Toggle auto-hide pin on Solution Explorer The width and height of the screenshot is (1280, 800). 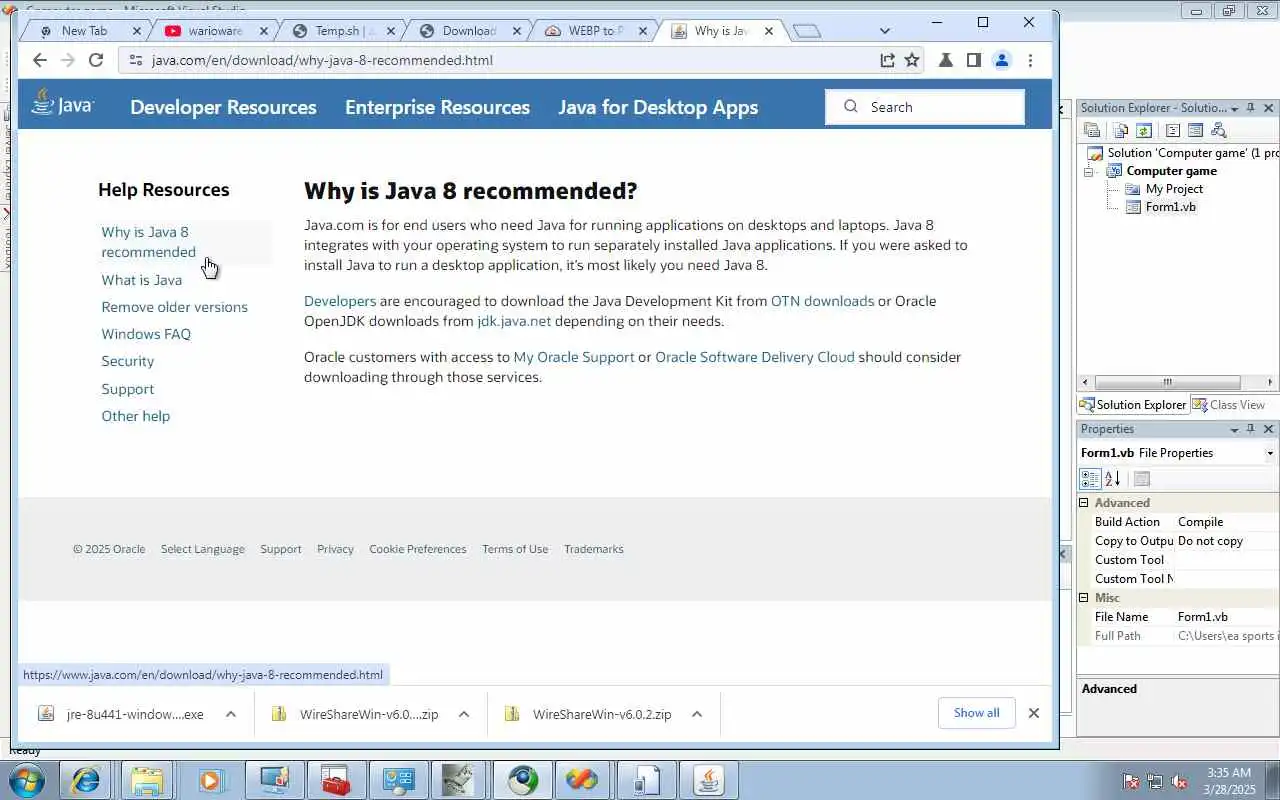1251,108
